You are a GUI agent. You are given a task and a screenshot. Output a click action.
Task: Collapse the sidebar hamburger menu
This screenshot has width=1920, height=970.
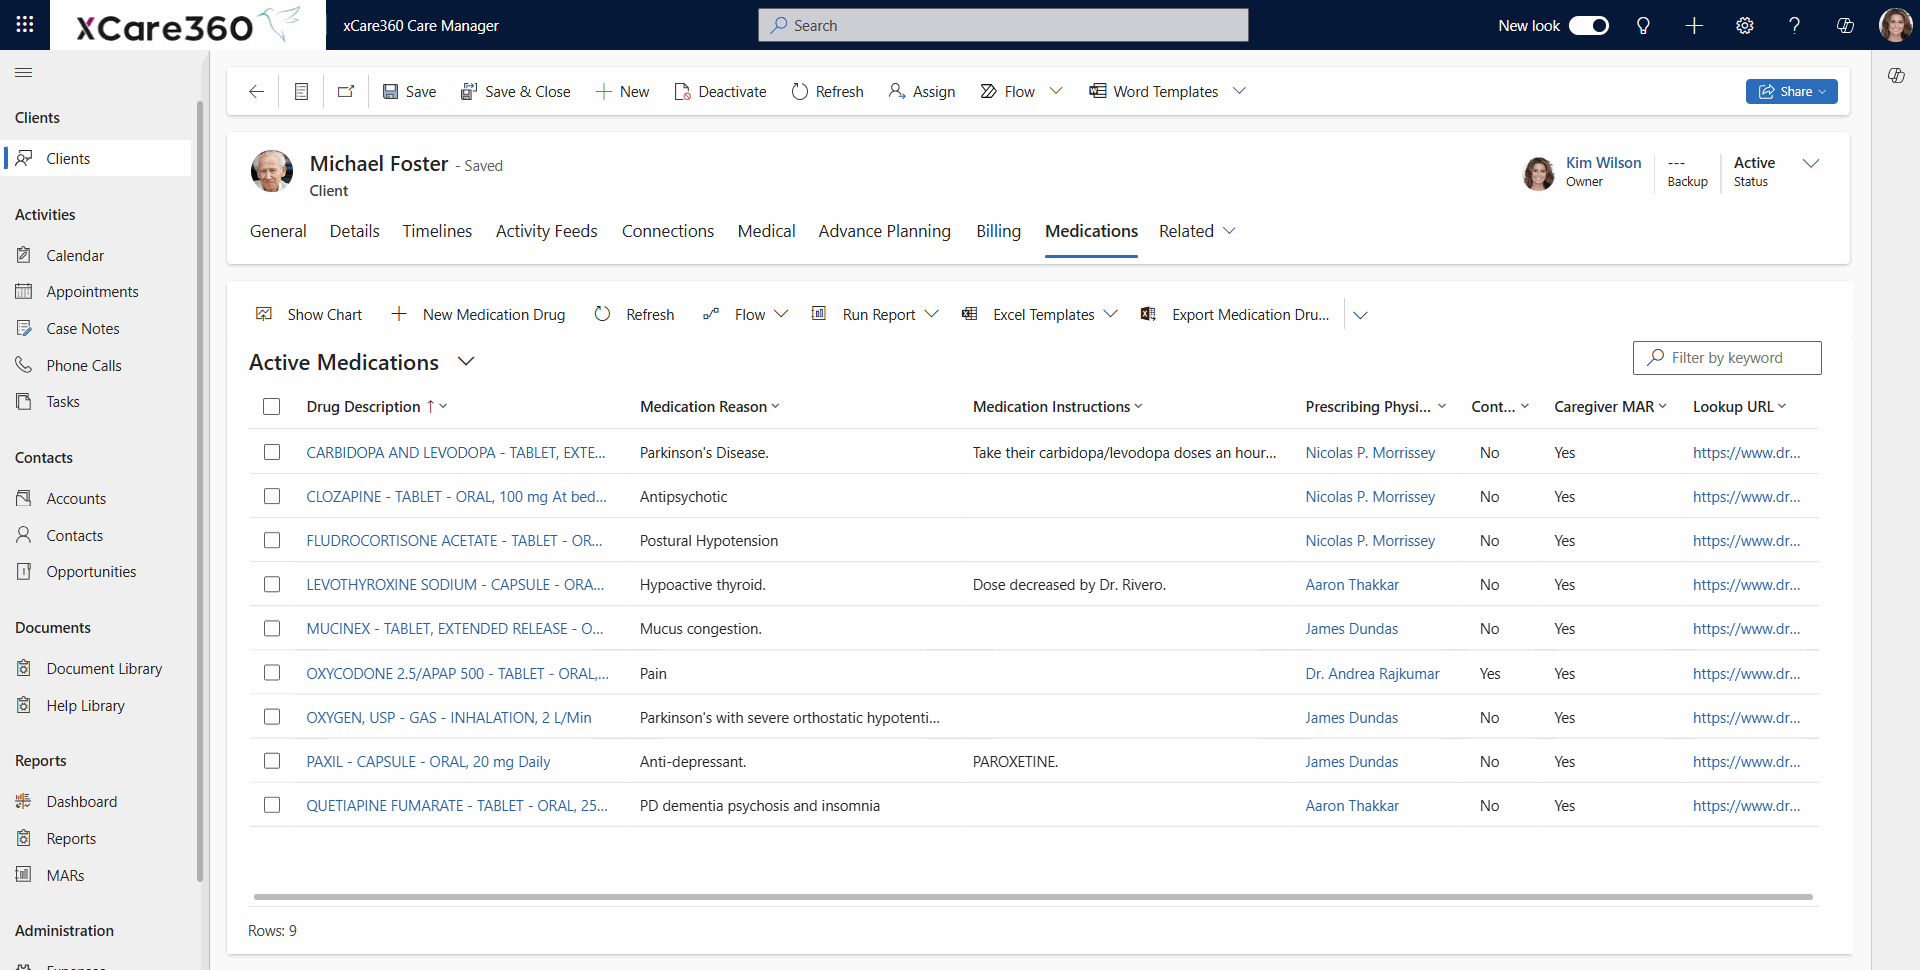click(x=24, y=72)
